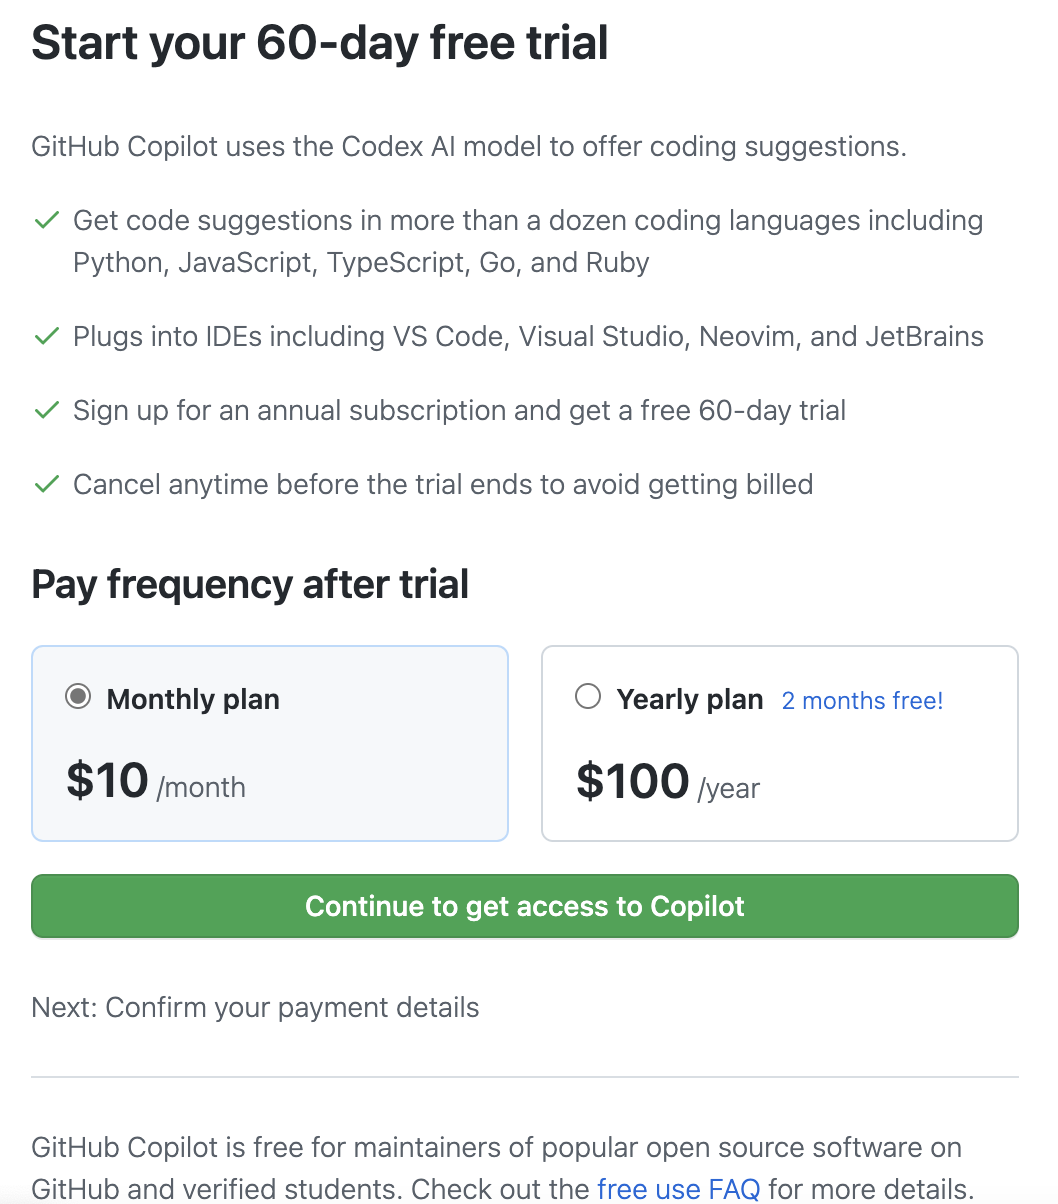Click the Codex AI model description sentence
The width and height of the screenshot is (1058, 1204).
[469, 147]
